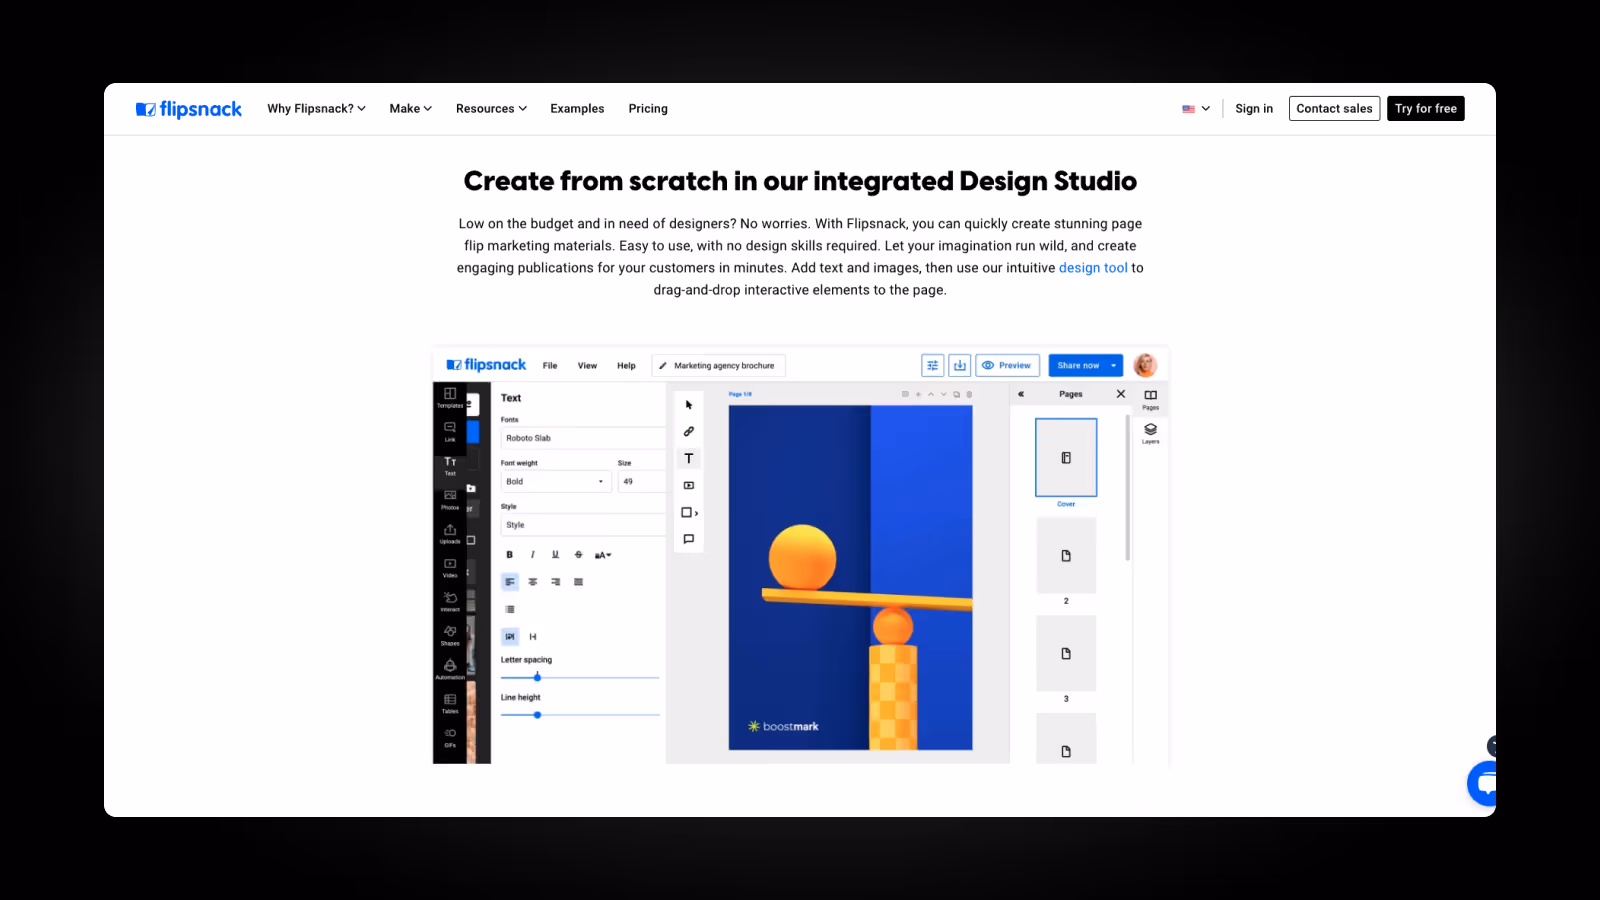
Task: Click the Contact sales button
Action: click(1335, 109)
